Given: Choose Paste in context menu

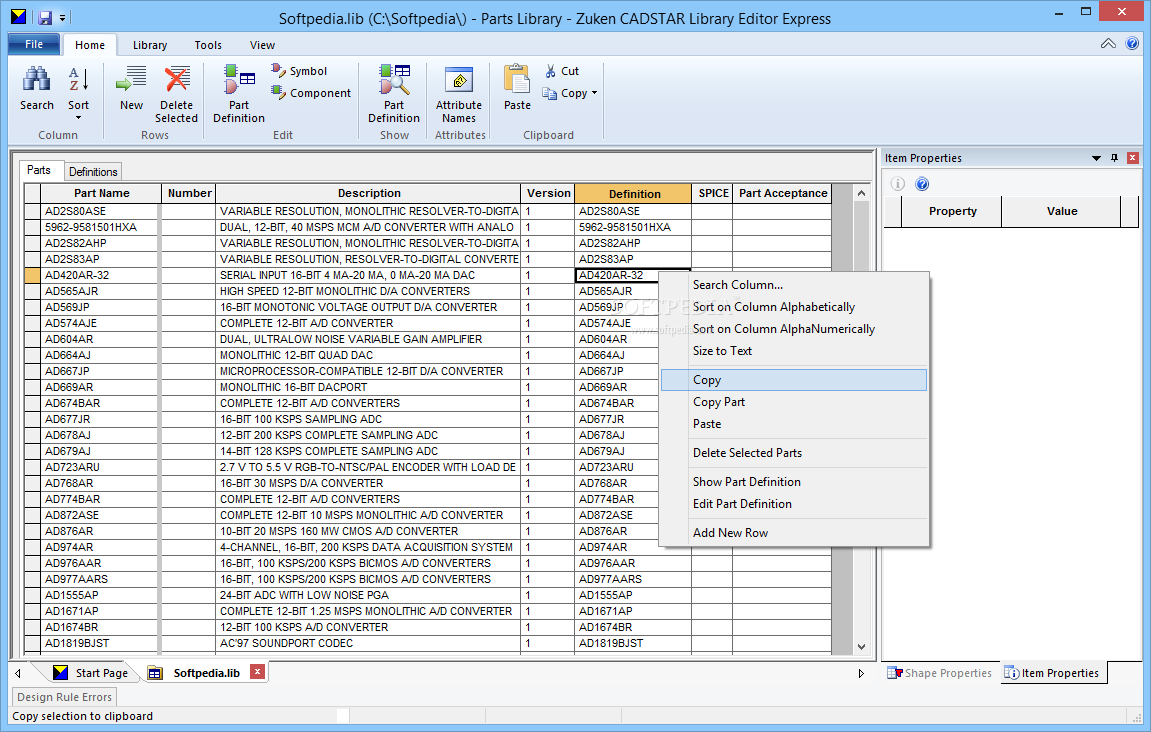Looking at the screenshot, I should pyautogui.click(x=794, y=424).
